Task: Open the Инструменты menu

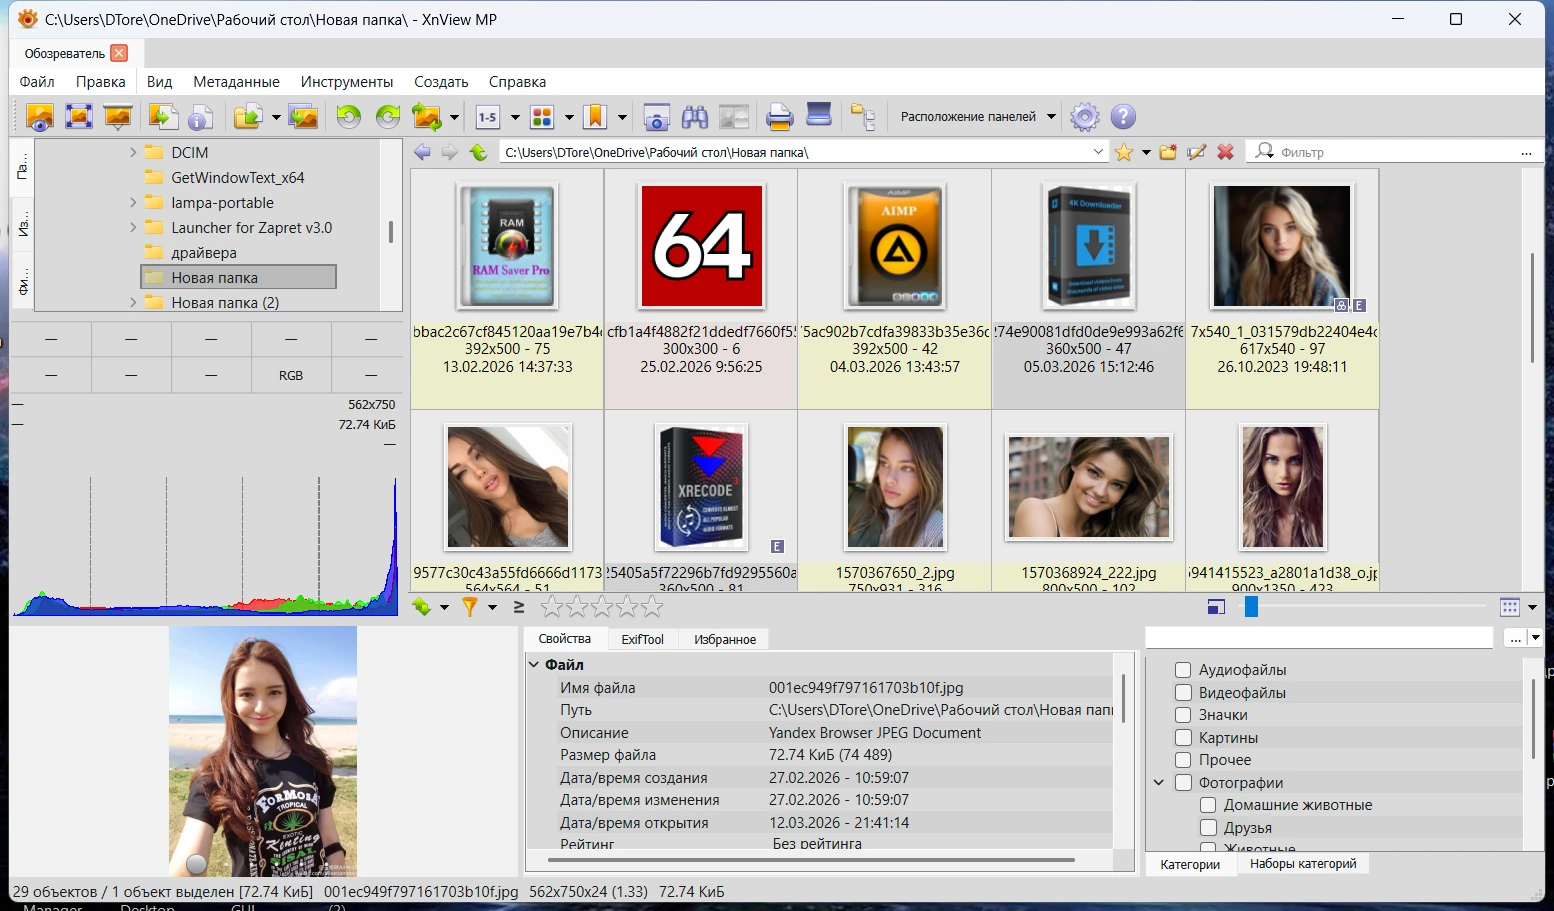Action: [x=346, y=82]
